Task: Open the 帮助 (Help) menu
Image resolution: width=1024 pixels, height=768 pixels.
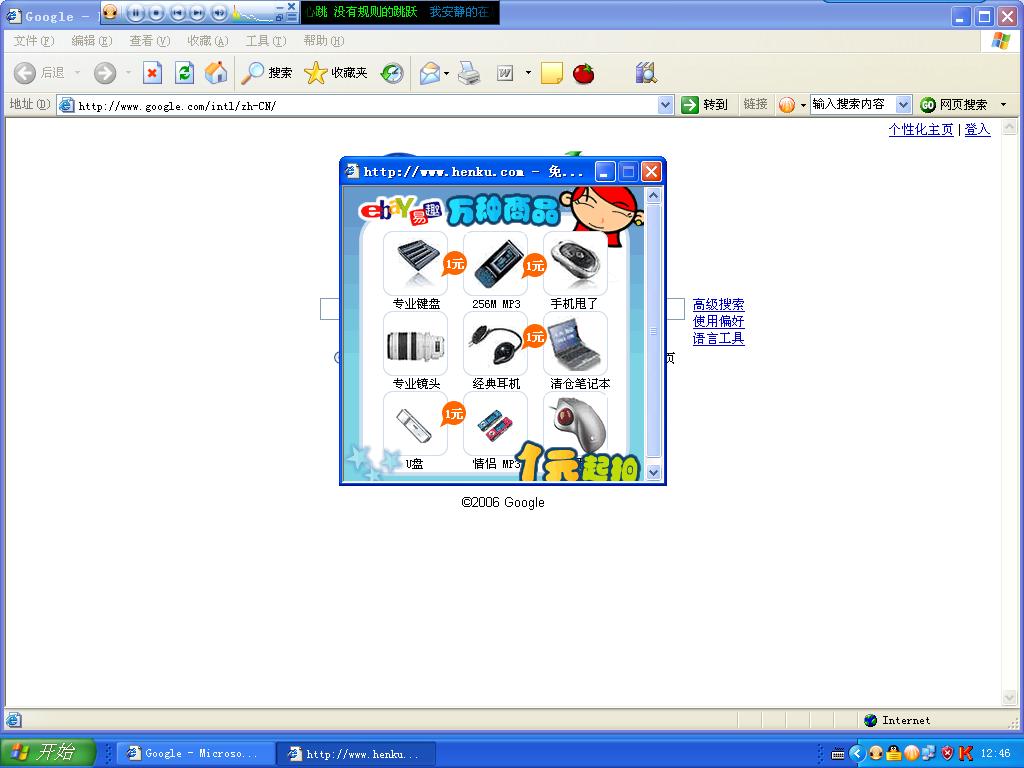Action: pyautogui.click(x=323, y=40)
